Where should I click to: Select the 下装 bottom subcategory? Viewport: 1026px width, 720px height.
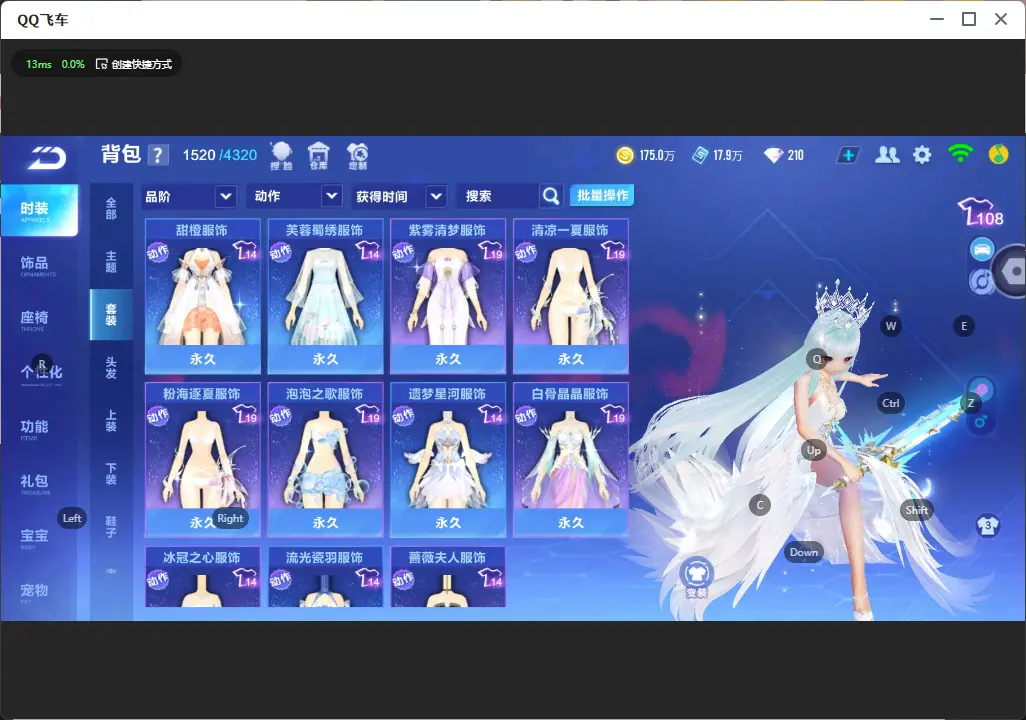pyautogui.click(x=111, y=474)
